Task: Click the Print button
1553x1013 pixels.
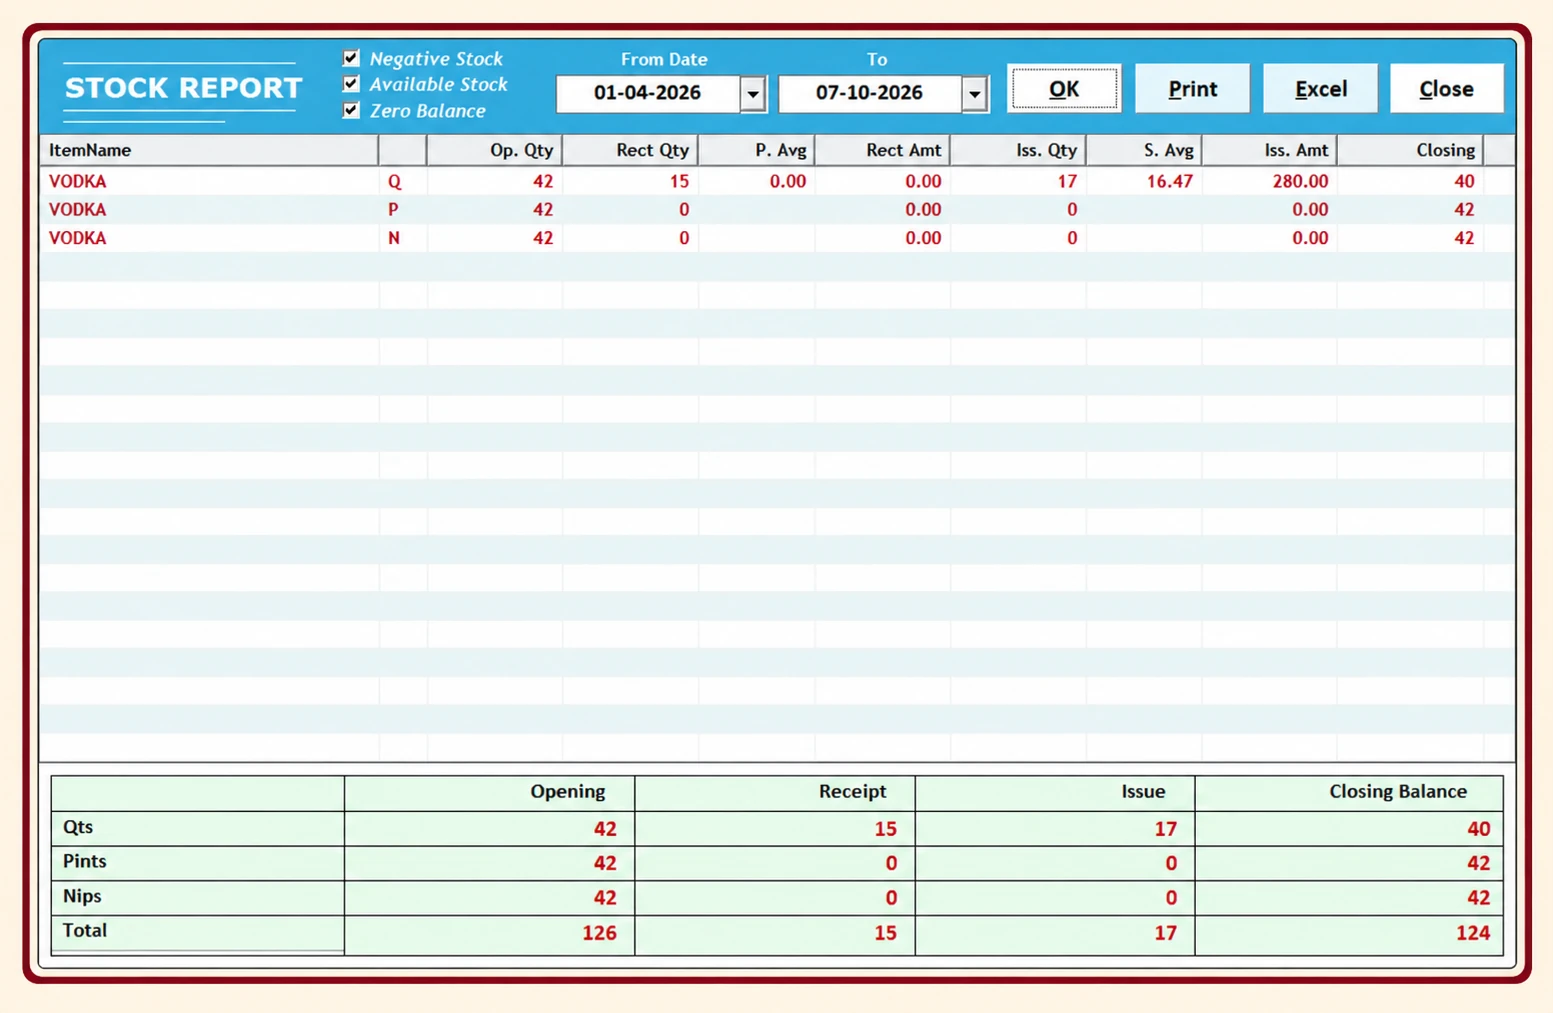Action: [1192, 89]
